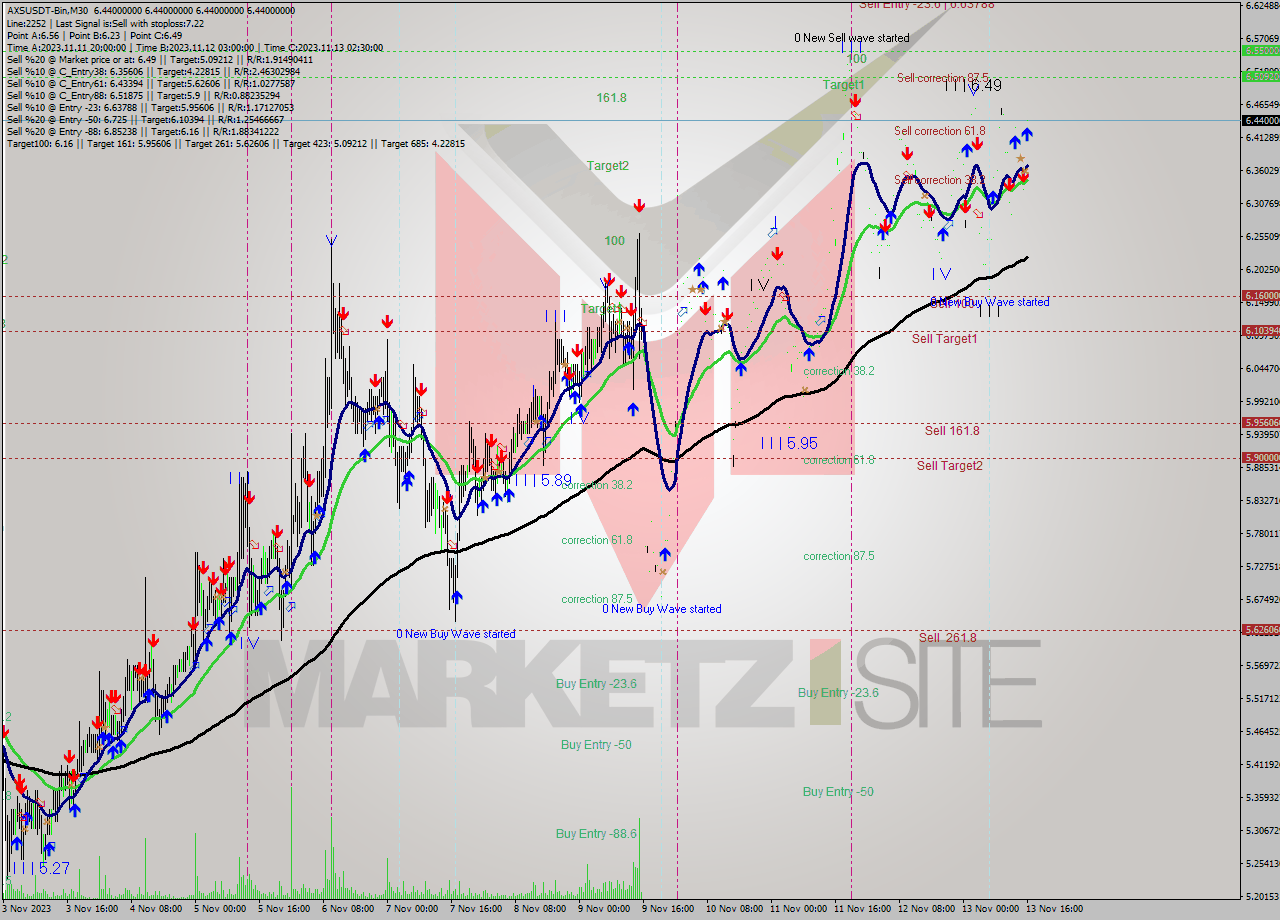Select the red 5.90000 price level tag
The width and height of the screenshot is (1280, 920).
1260,458
